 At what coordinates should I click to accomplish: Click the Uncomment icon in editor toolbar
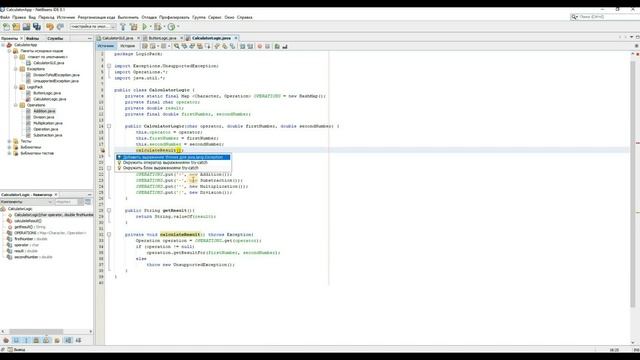pos(285,47)
